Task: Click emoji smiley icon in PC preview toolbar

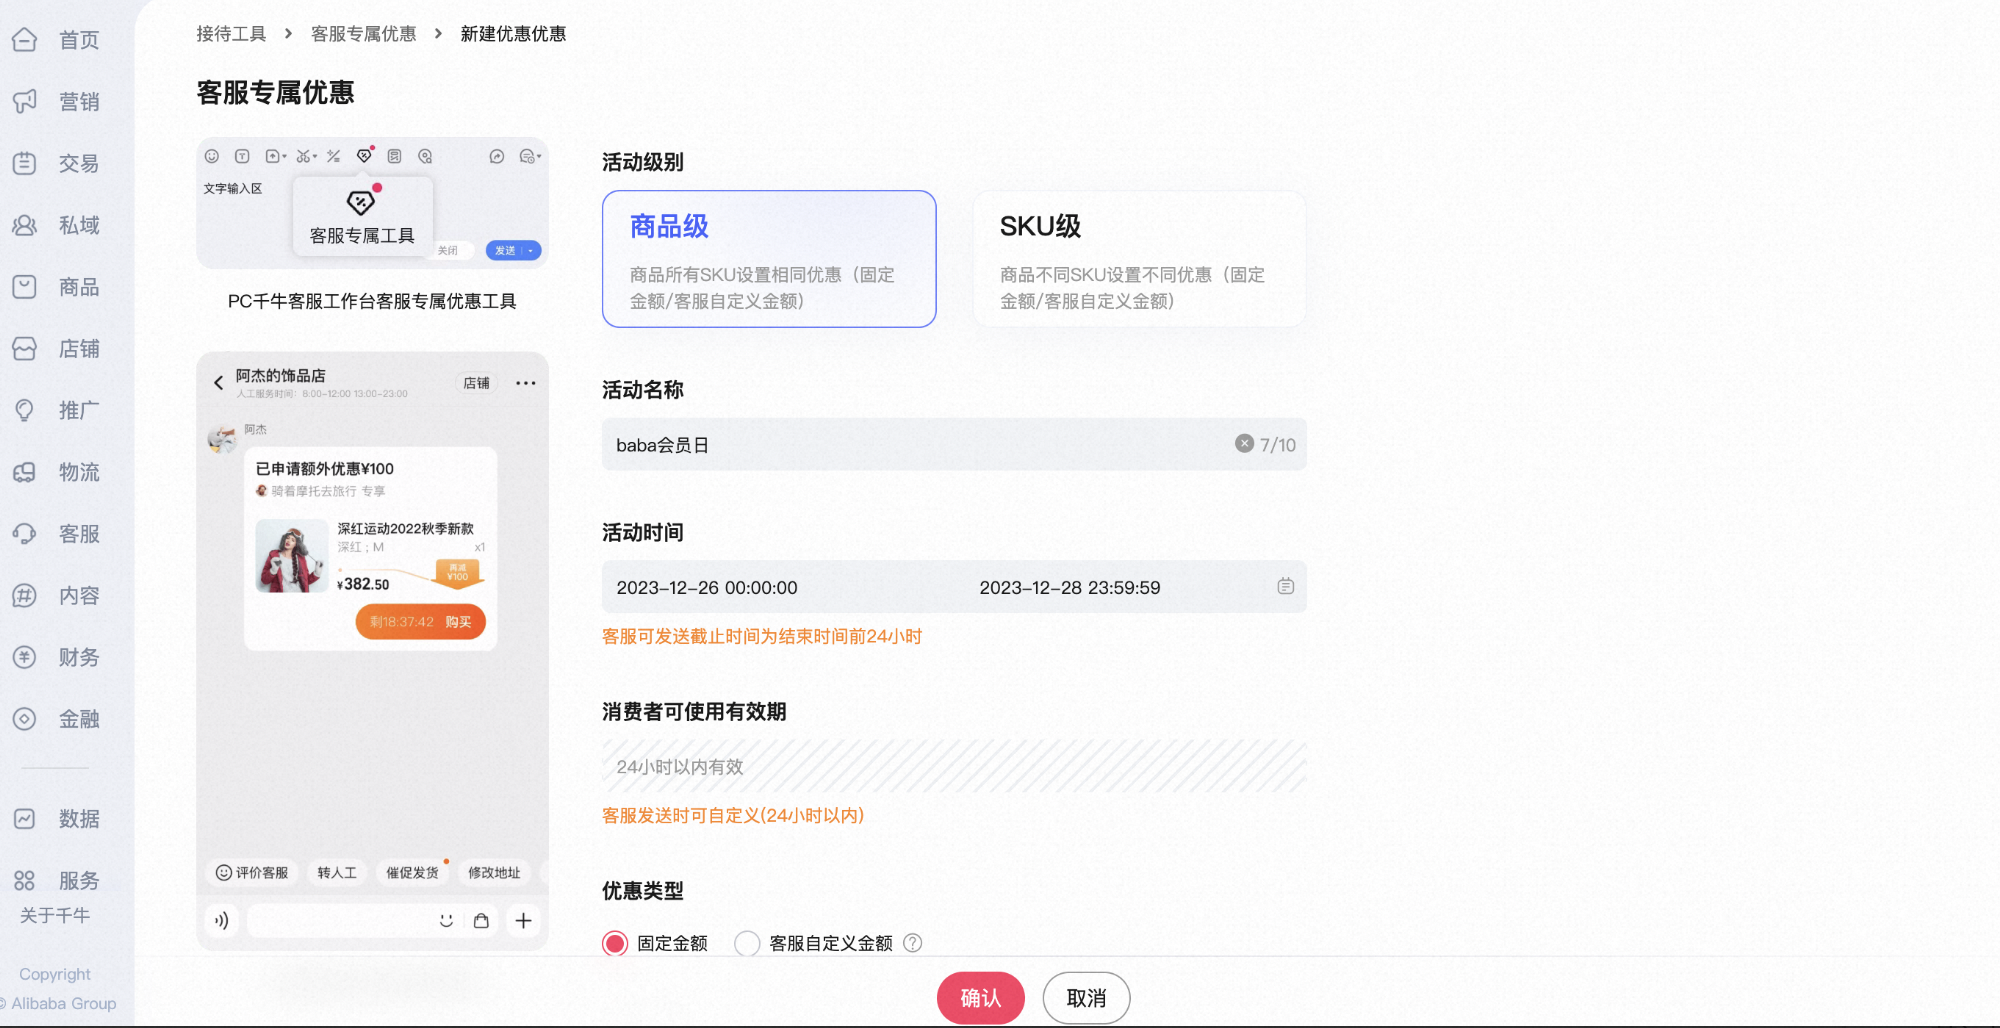Action: coord(212,156)
